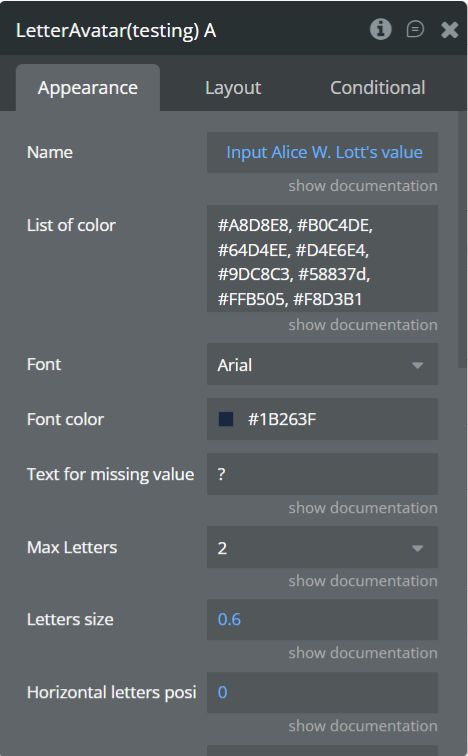The width and height of the screenshot is (468, 756).
Task: Select the Appearance tab
Action: (x=88, y=88)
